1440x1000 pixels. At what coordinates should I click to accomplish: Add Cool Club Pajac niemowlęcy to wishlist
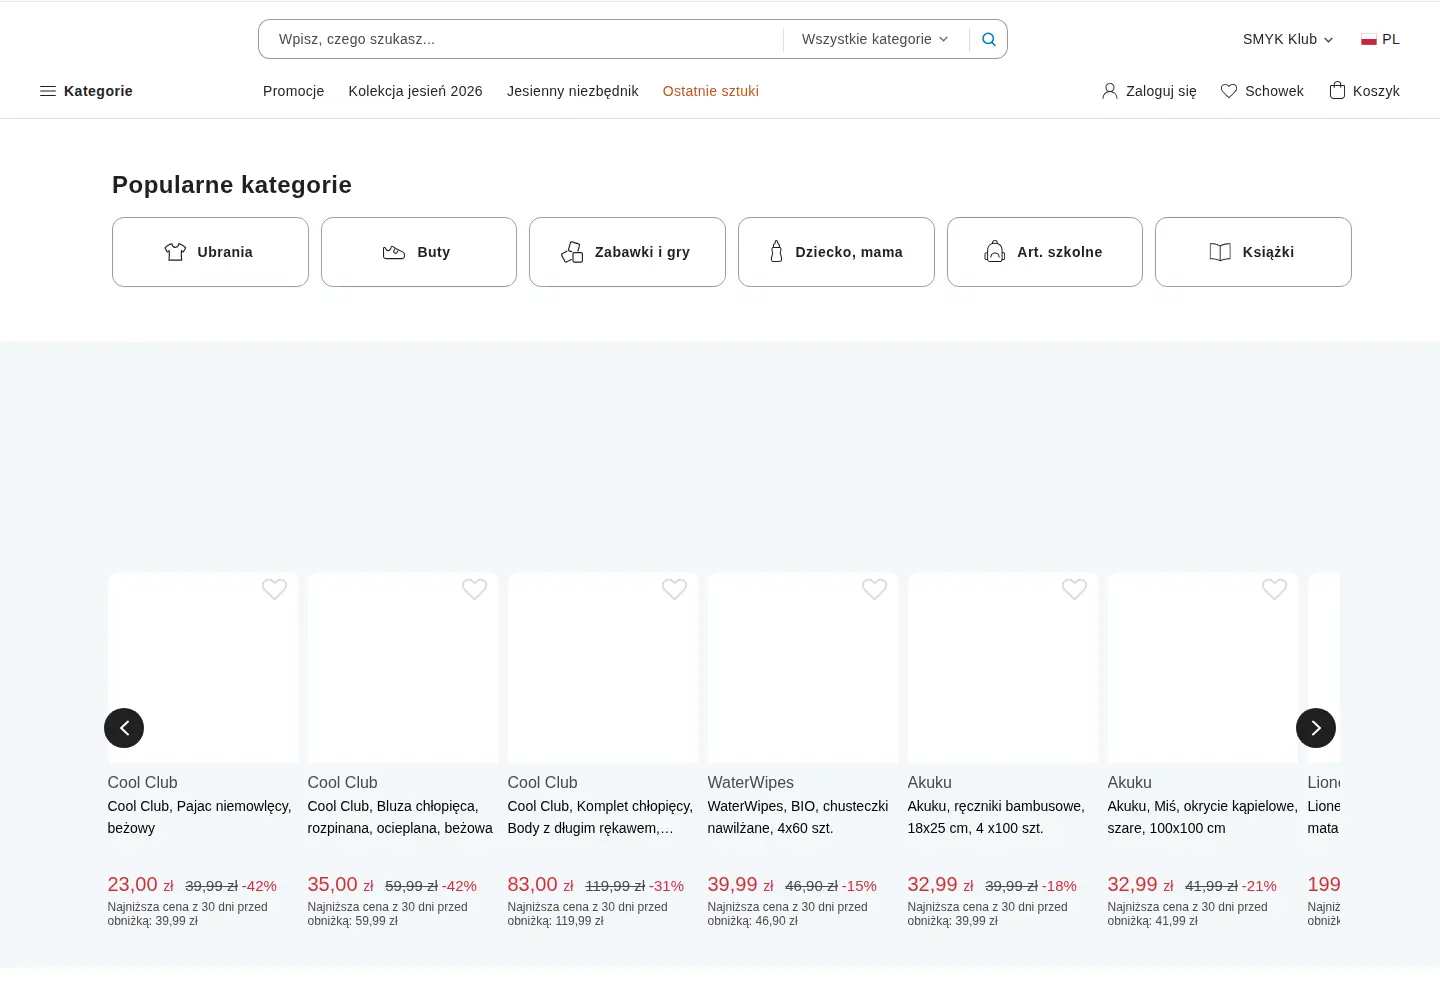(274, 589)
